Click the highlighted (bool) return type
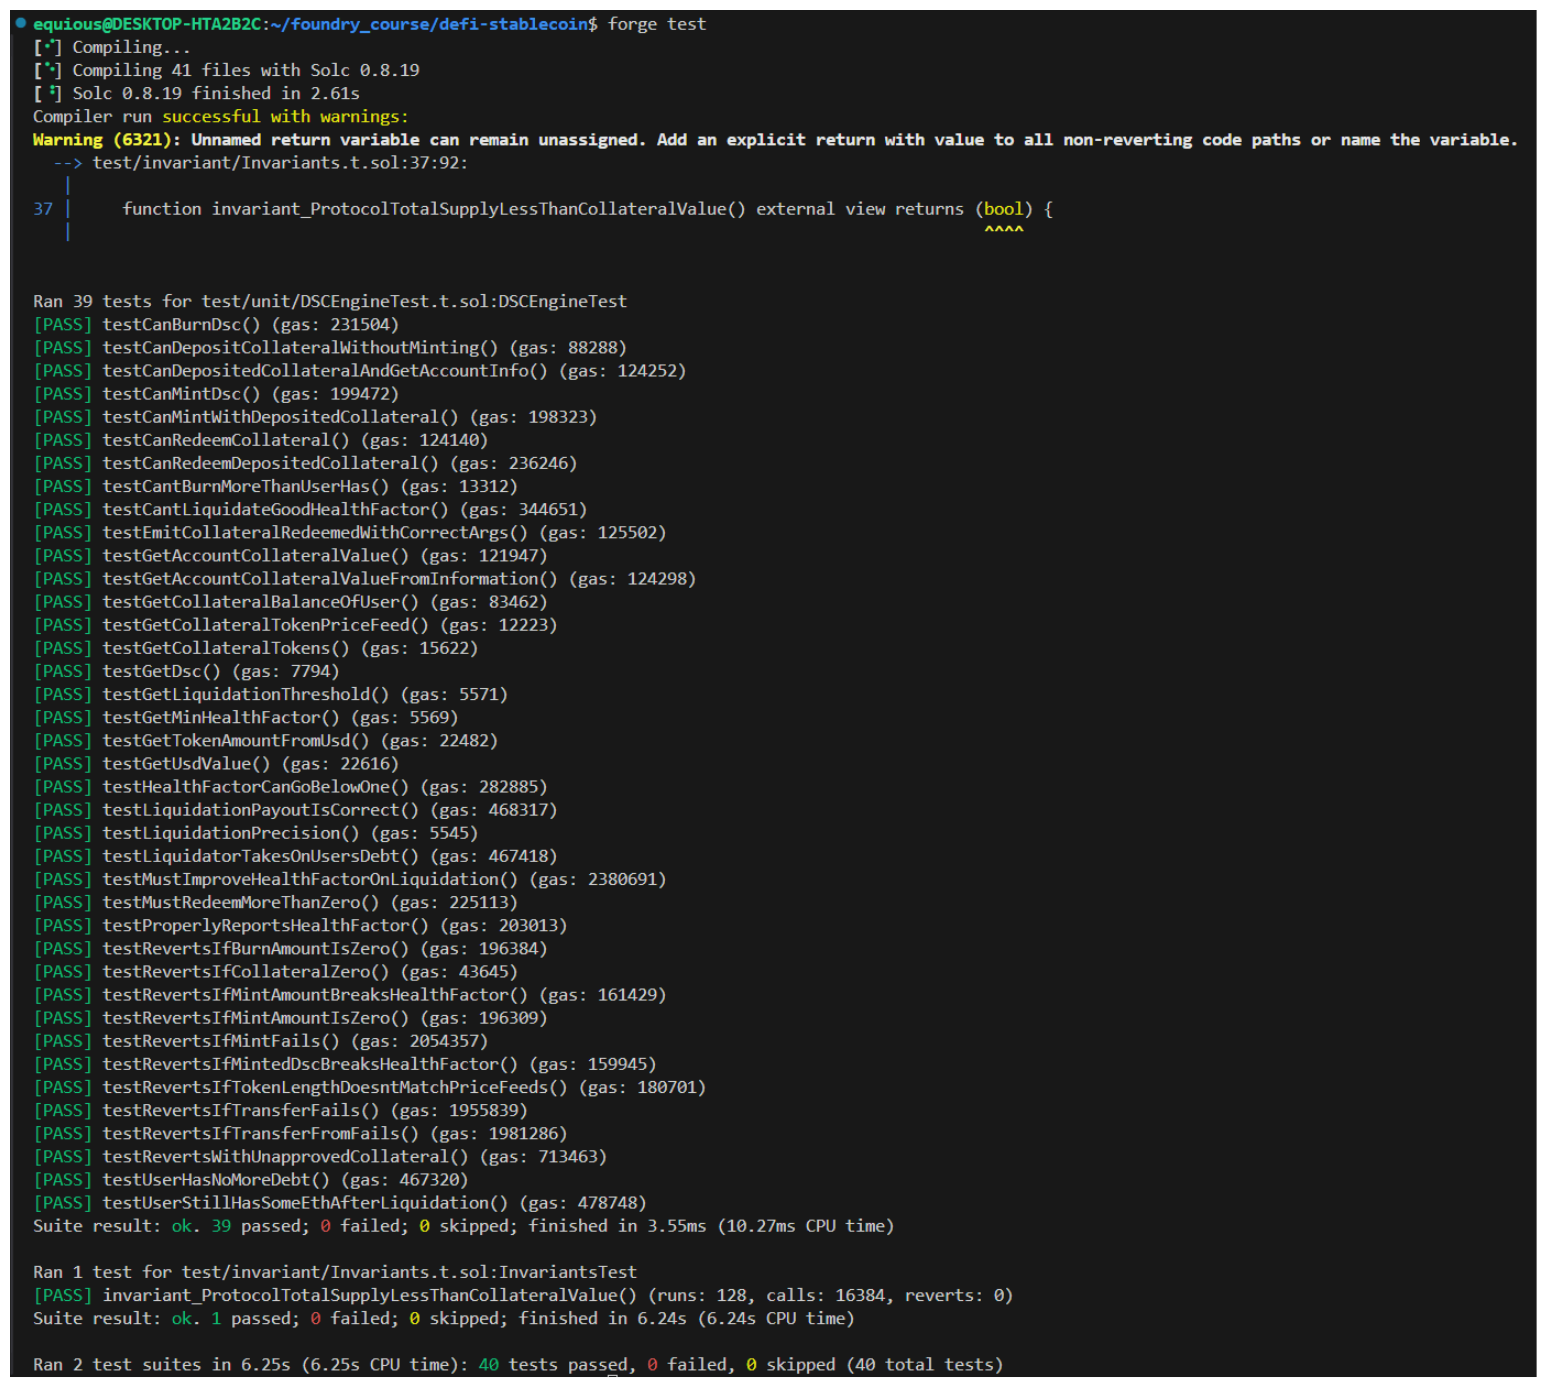 tap(1003, 209)
